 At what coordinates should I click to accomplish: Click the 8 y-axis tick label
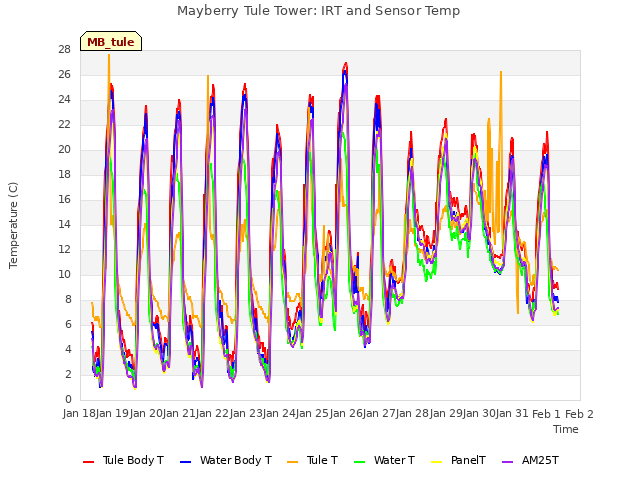point(68,300)
